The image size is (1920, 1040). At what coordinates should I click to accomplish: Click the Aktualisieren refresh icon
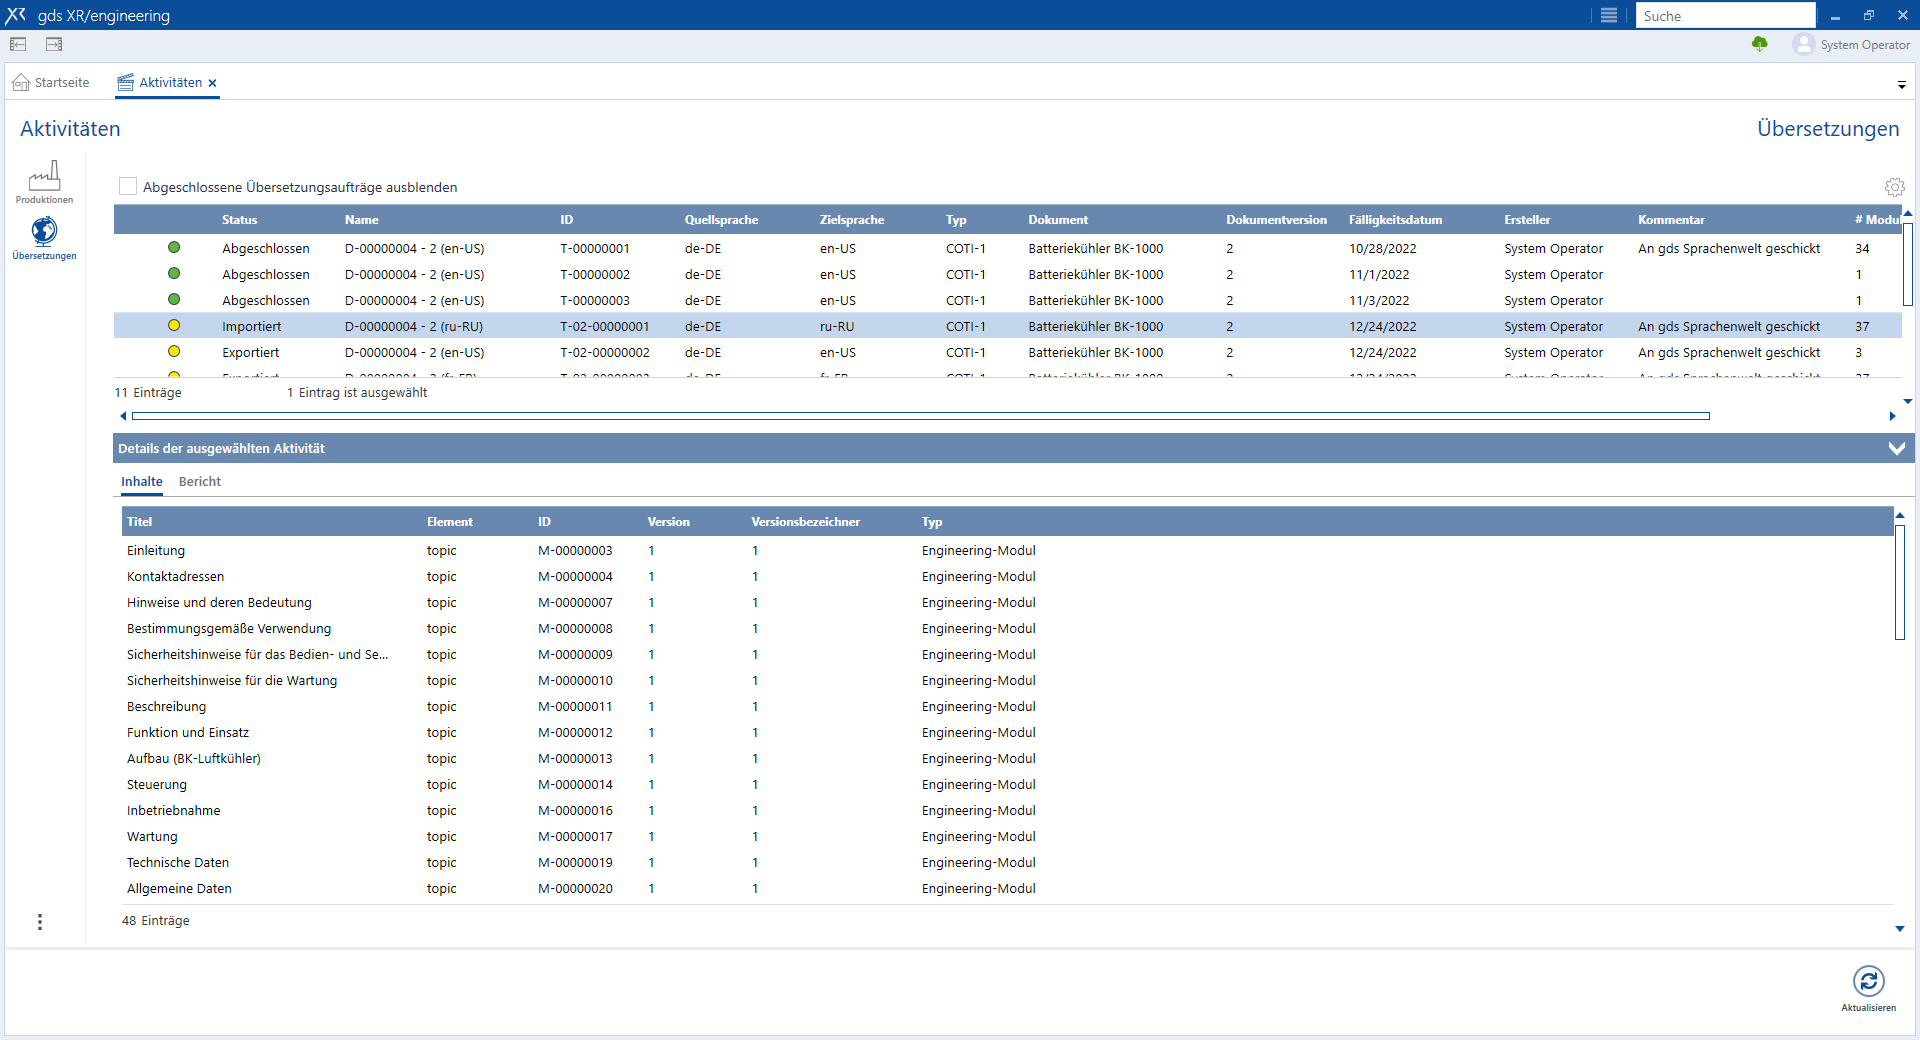(1868, 981)
